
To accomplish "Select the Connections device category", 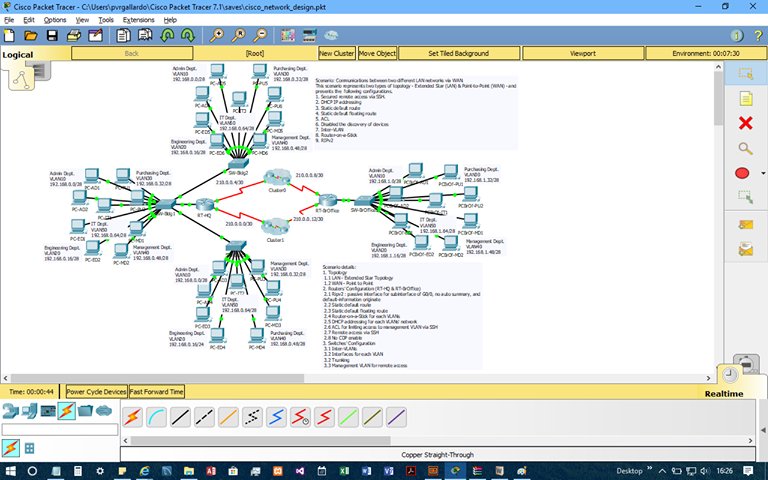I will 66,411.
